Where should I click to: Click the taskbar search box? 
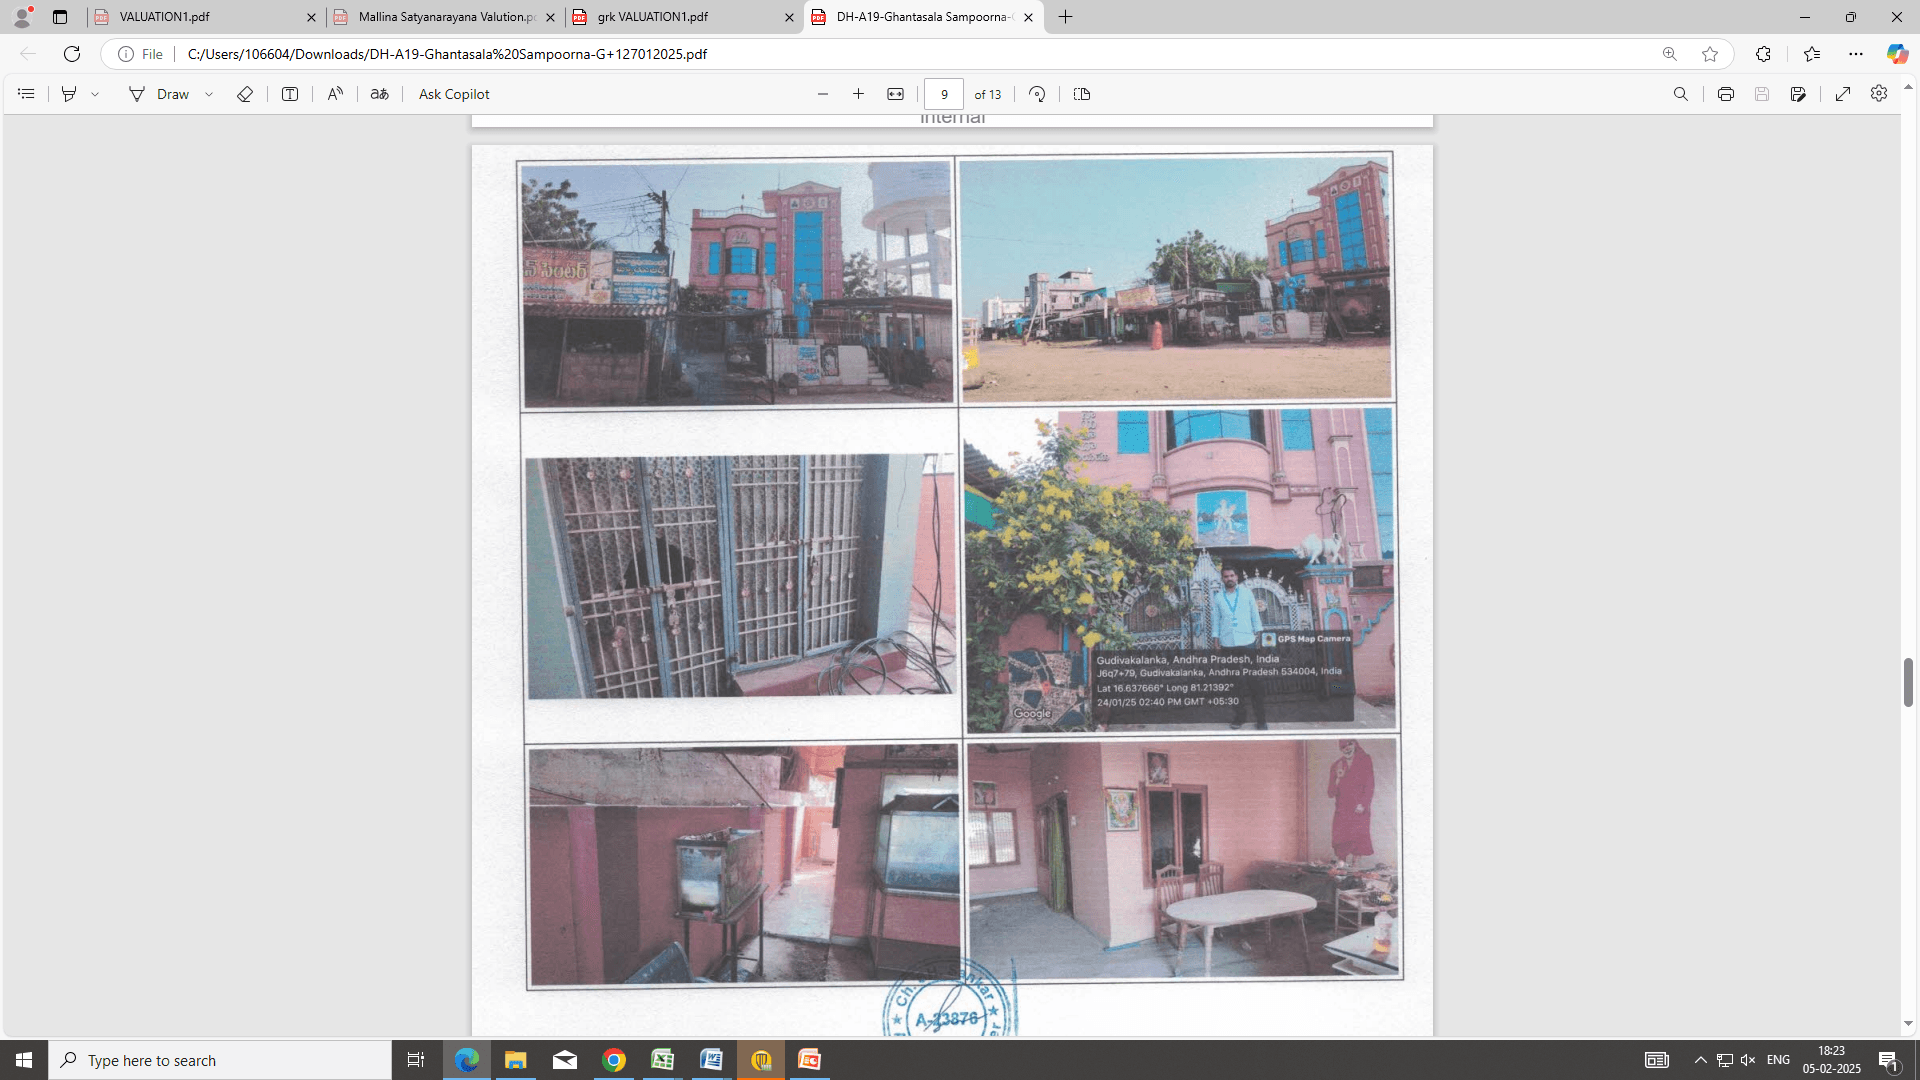pos(220,1060)
